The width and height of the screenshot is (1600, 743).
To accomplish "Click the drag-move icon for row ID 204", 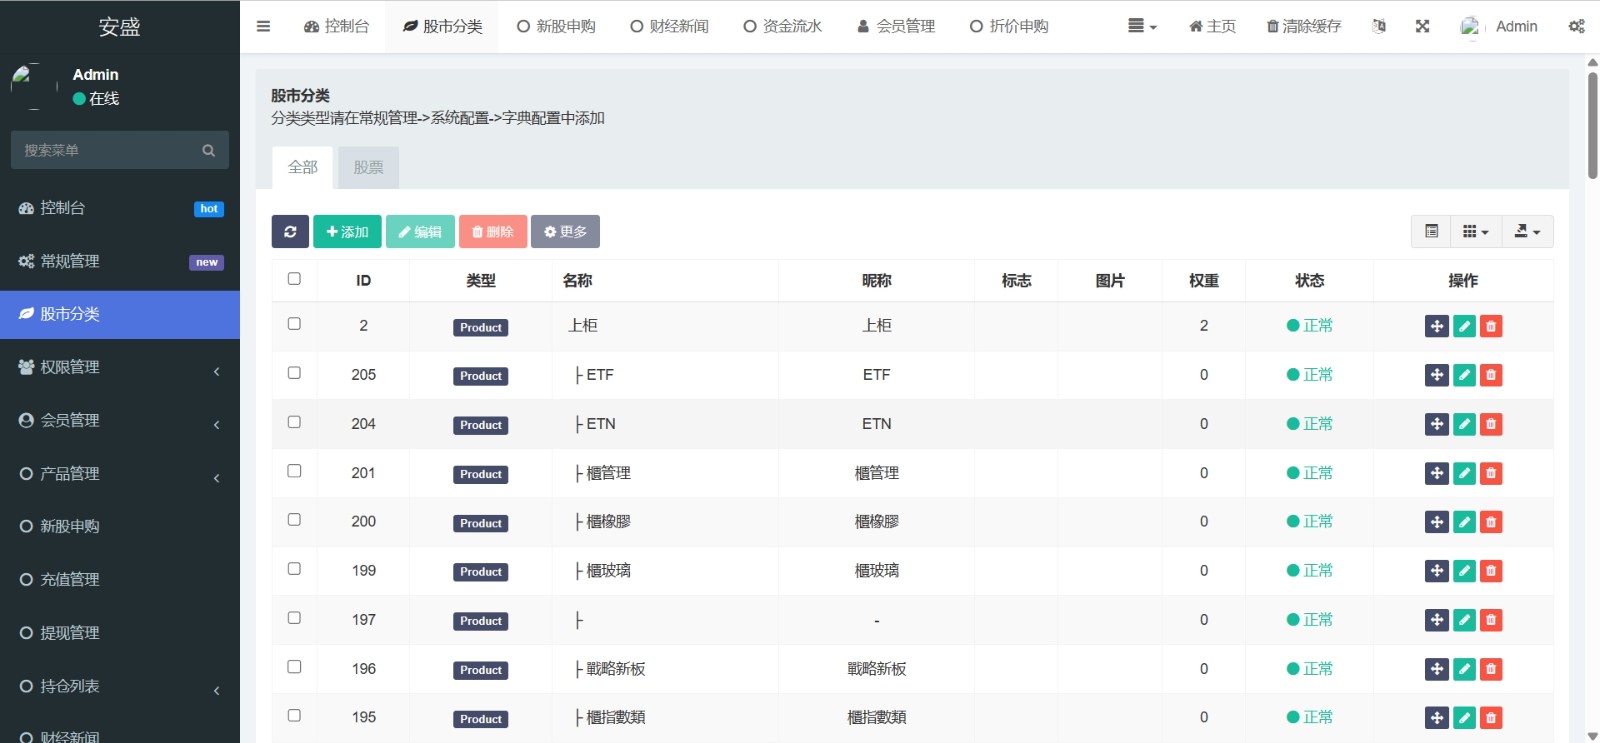I will (x=1436, y=424).
